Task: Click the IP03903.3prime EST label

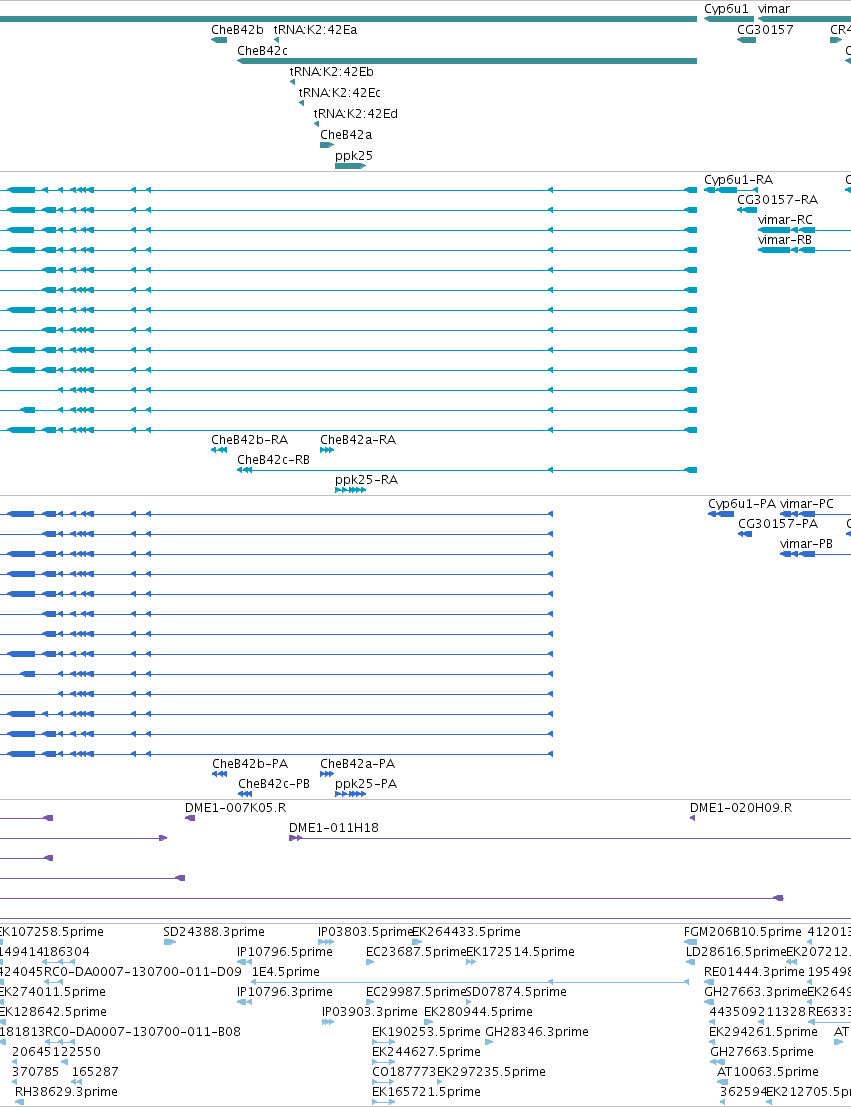Action: pos(370,1012)
